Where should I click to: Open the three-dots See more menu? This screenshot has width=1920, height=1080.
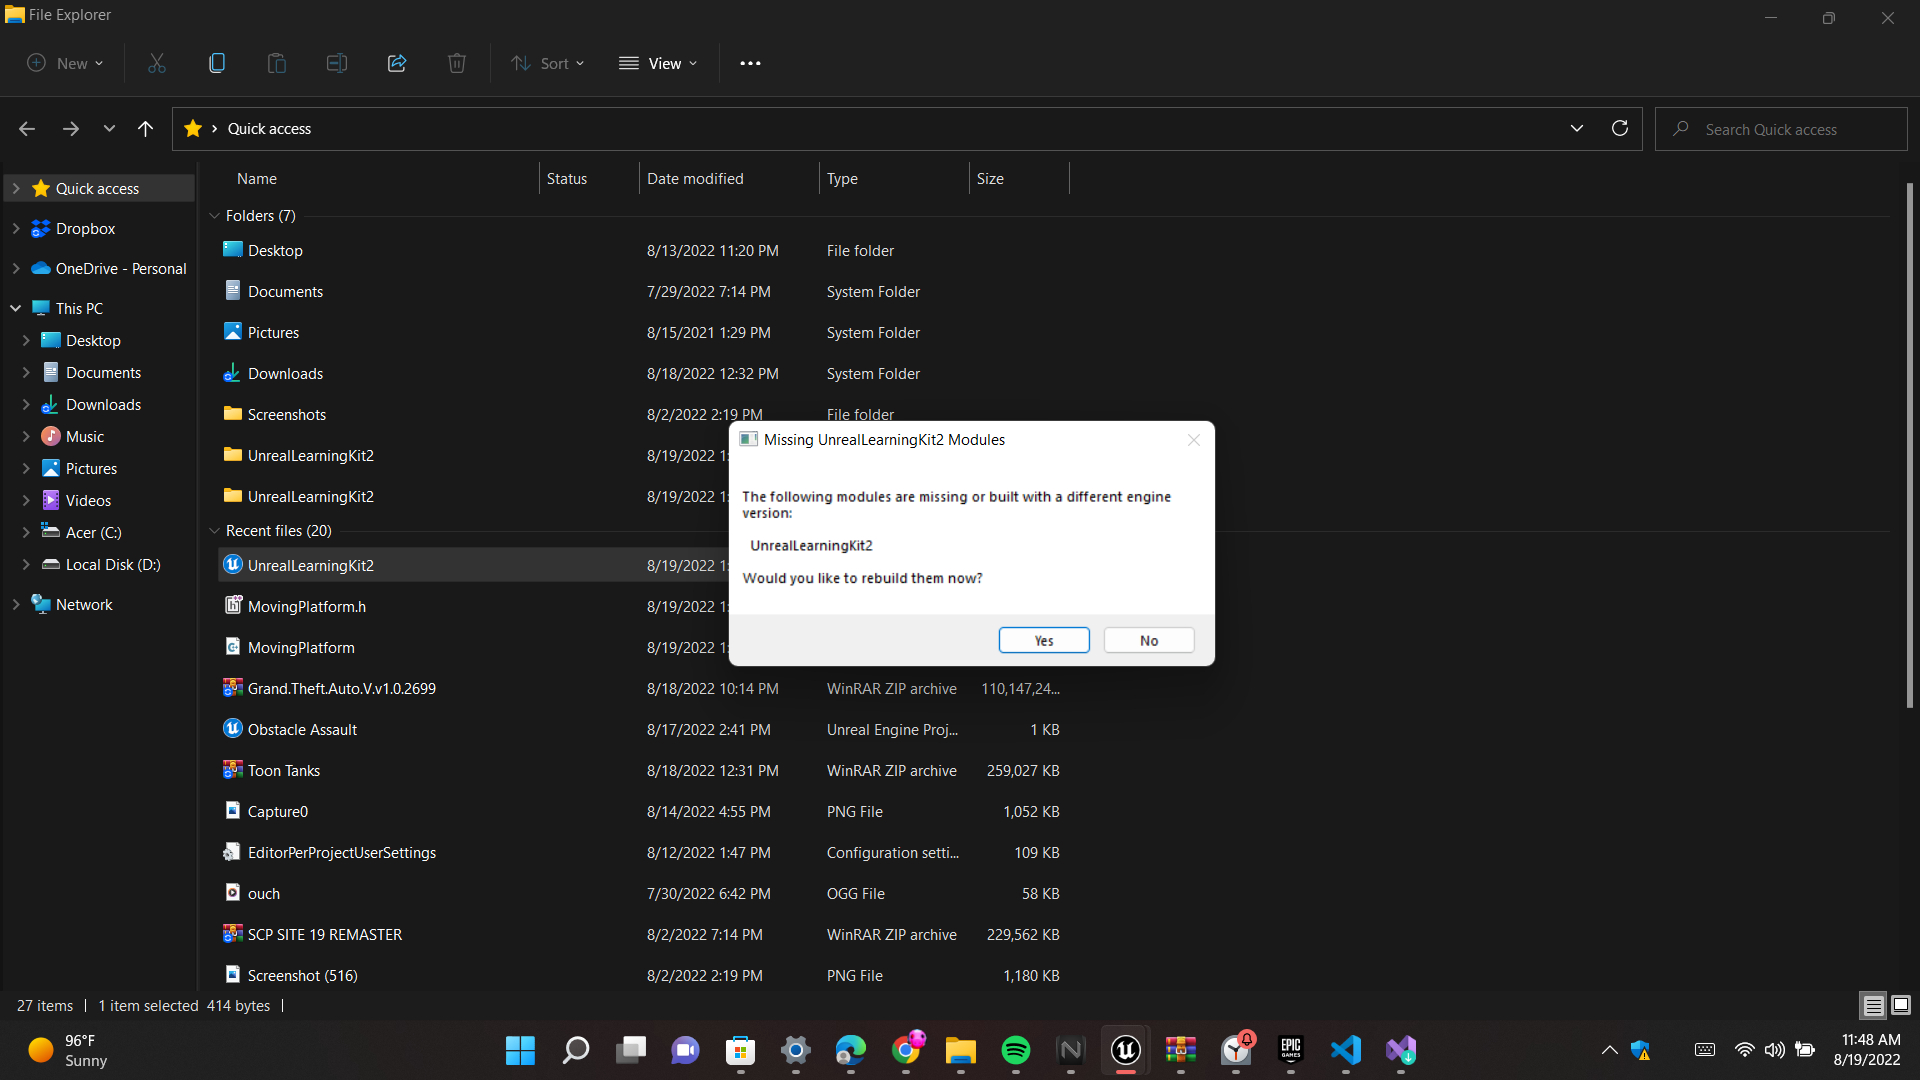pos(750,63)
